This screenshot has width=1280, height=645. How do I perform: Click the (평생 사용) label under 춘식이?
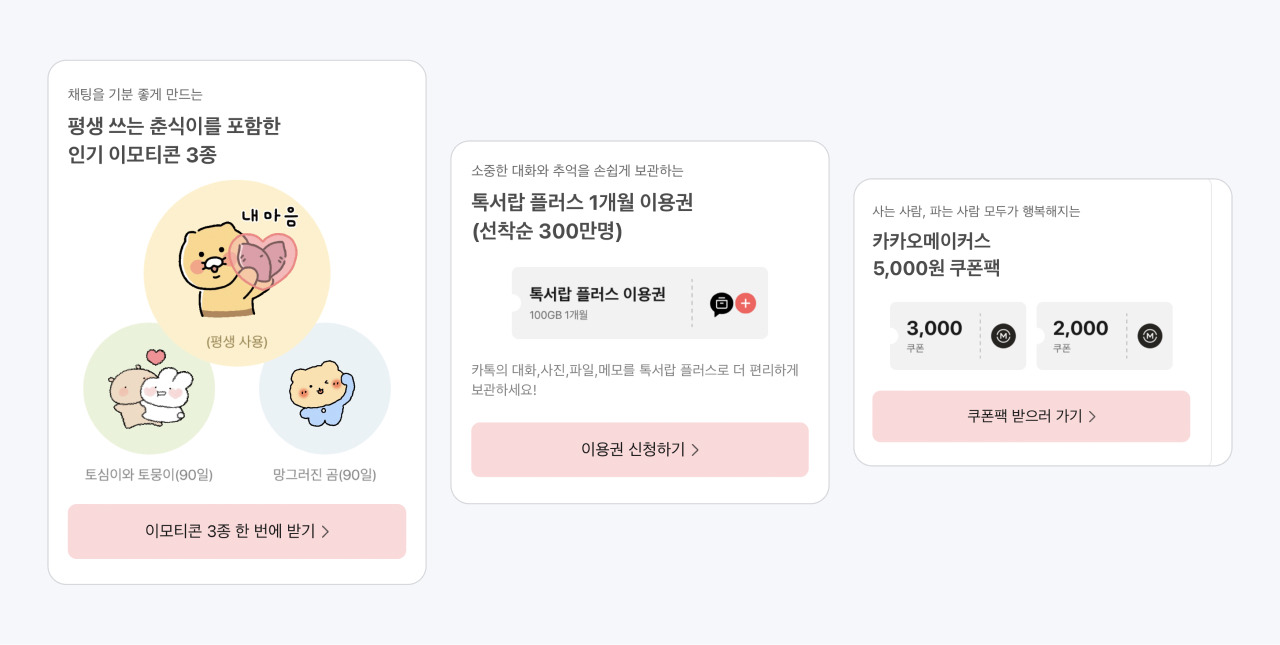(237, 340)
